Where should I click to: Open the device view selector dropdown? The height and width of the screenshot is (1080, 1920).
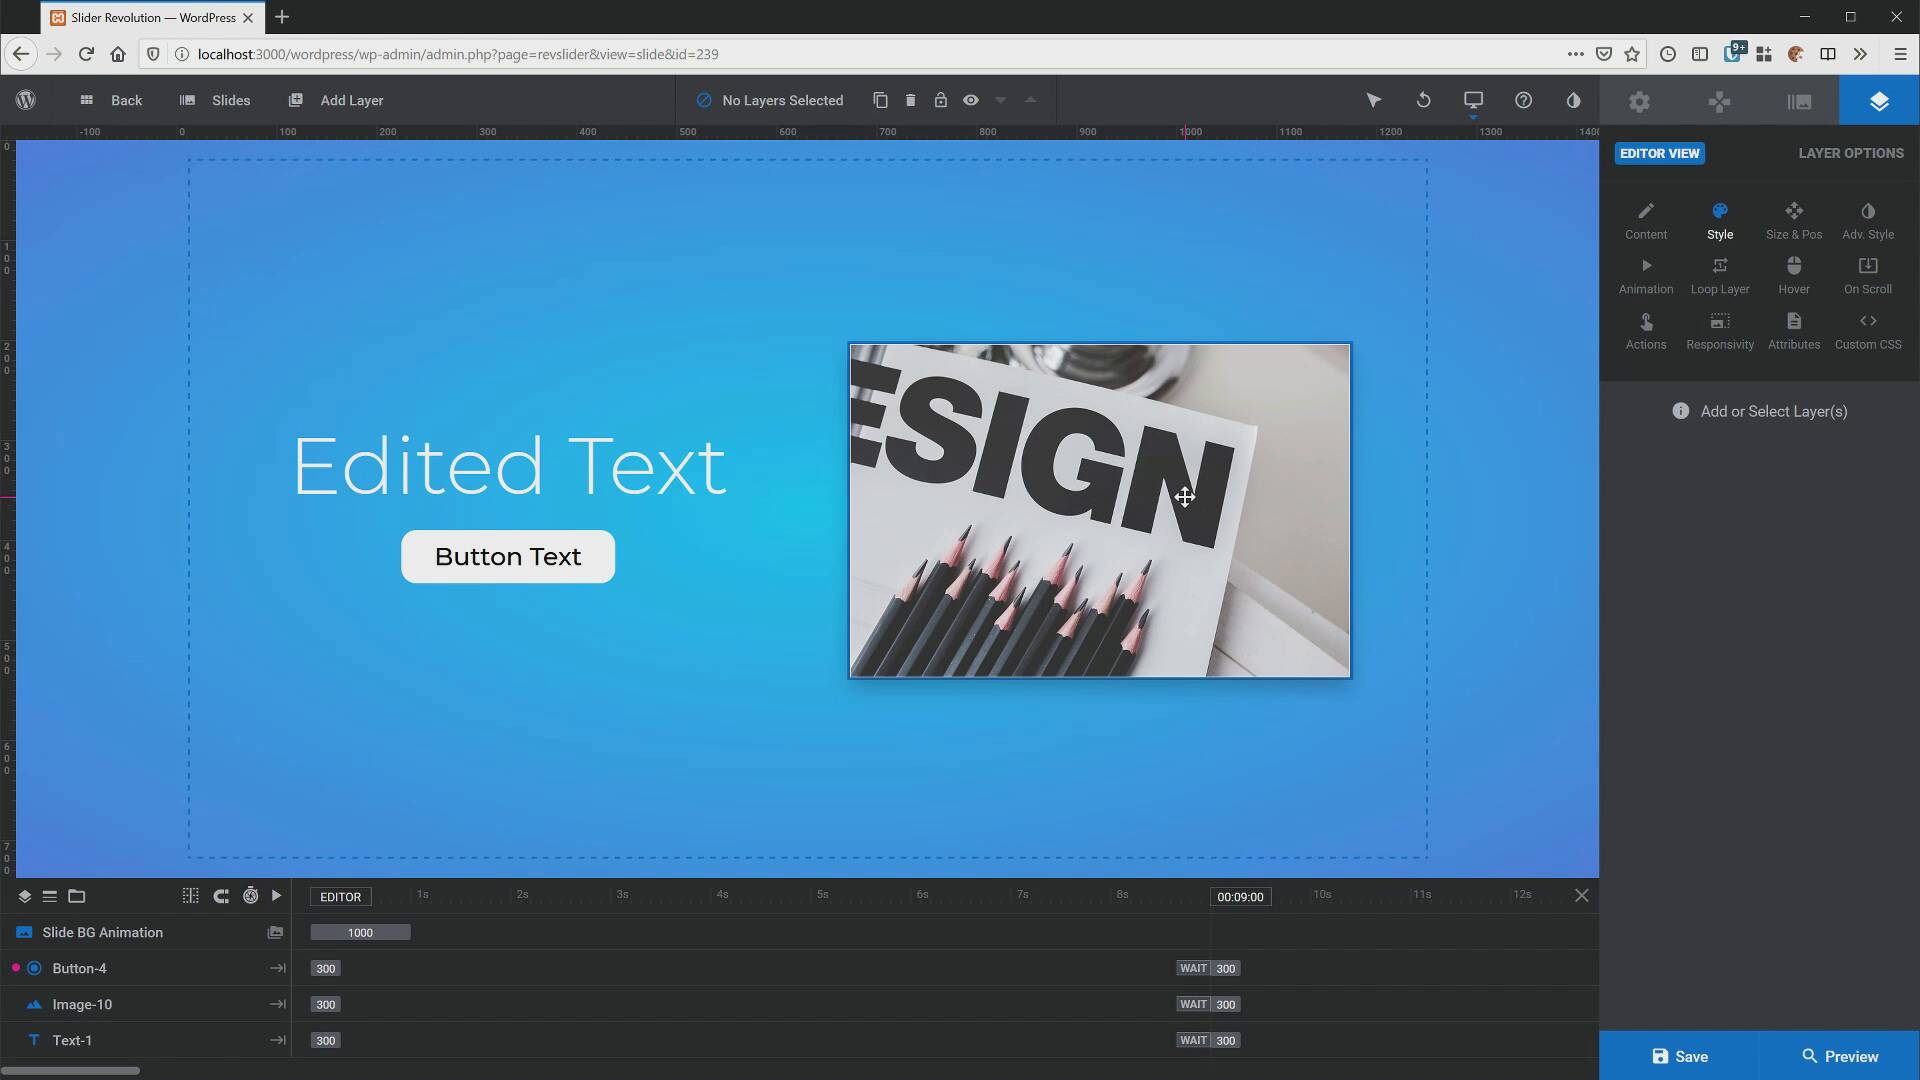click(x=1473, y=100)
